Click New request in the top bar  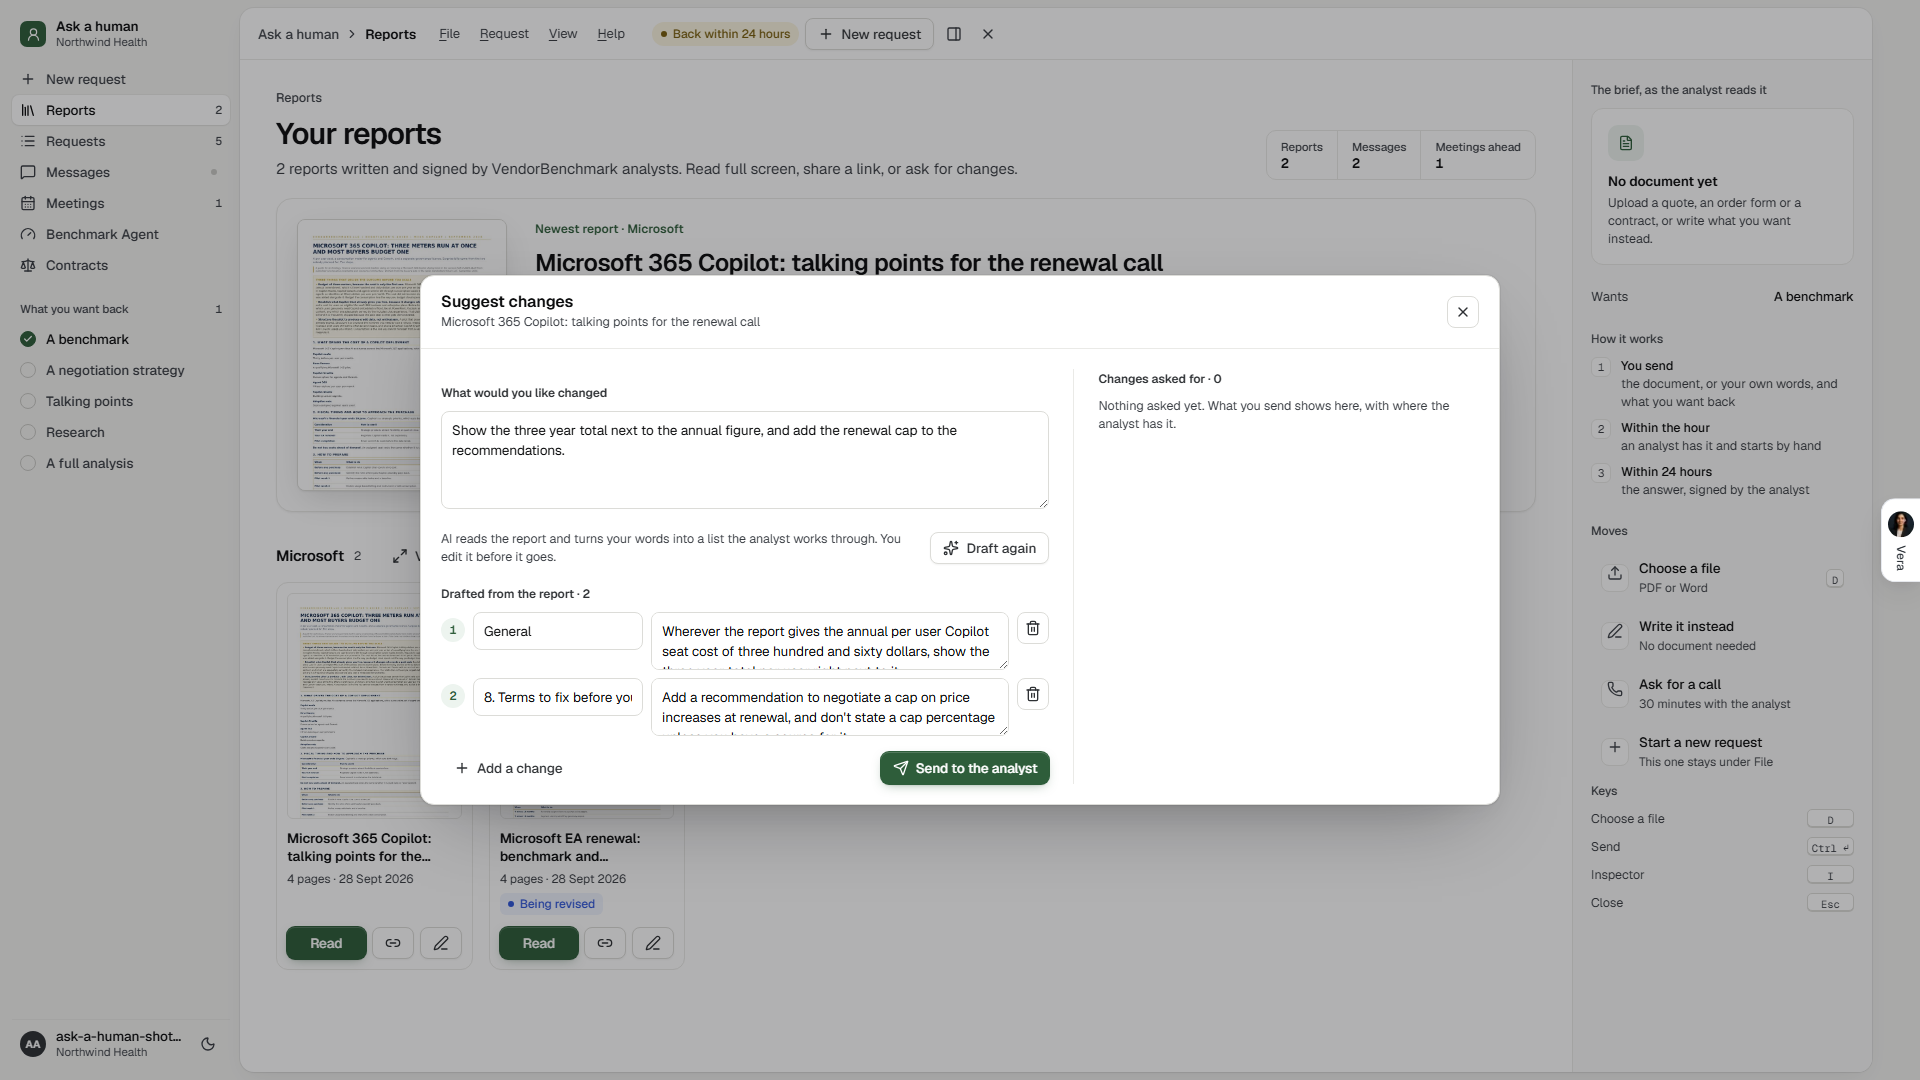870,34
